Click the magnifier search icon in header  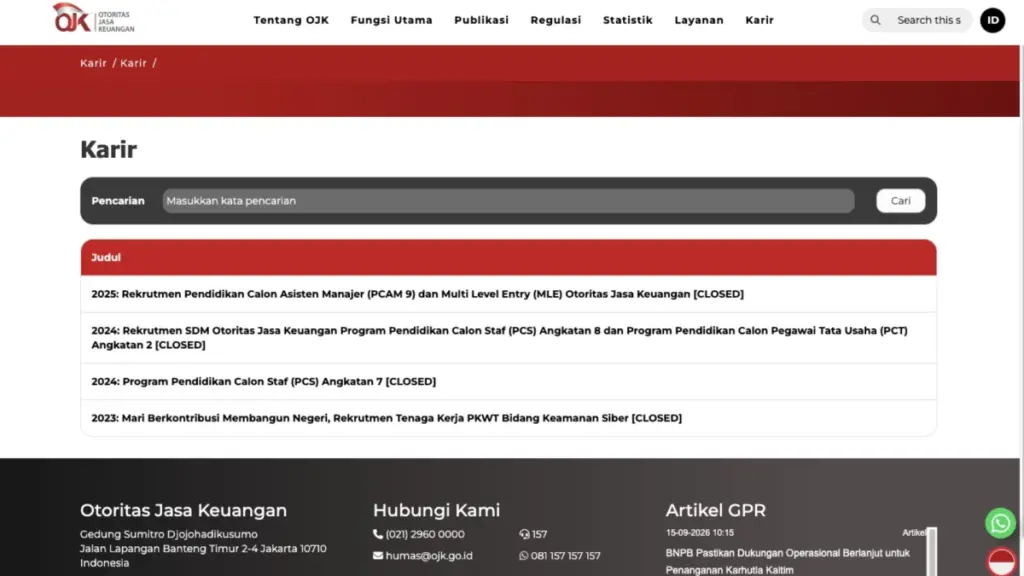pos(875,20)
